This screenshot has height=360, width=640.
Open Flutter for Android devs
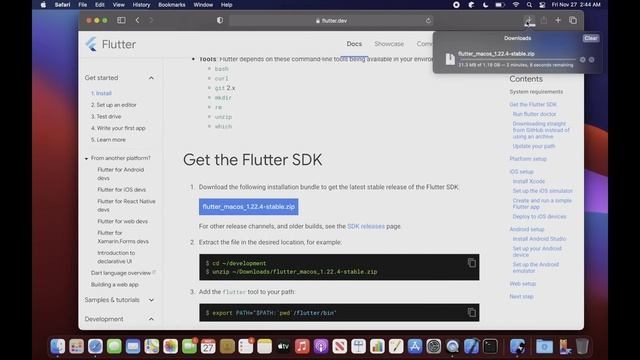[120, 174]
